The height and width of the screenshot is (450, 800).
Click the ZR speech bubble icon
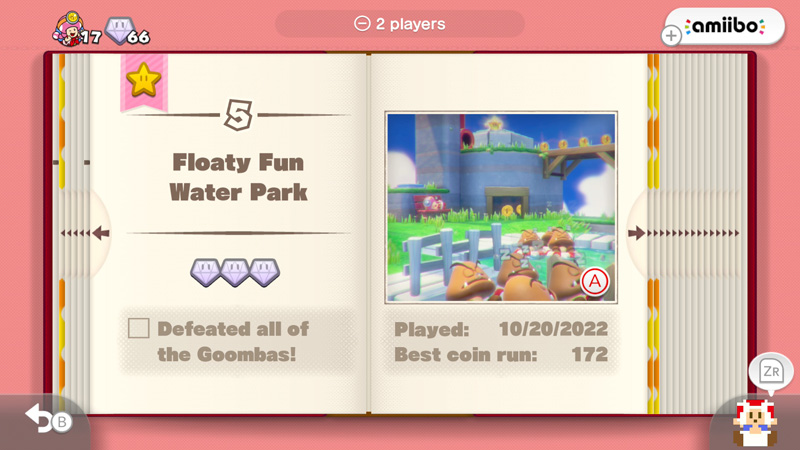[x=771, y=372]
